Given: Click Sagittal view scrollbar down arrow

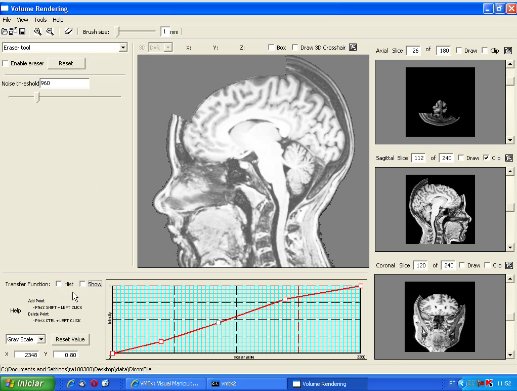Looking at the screenshot, I should [510, 247].
